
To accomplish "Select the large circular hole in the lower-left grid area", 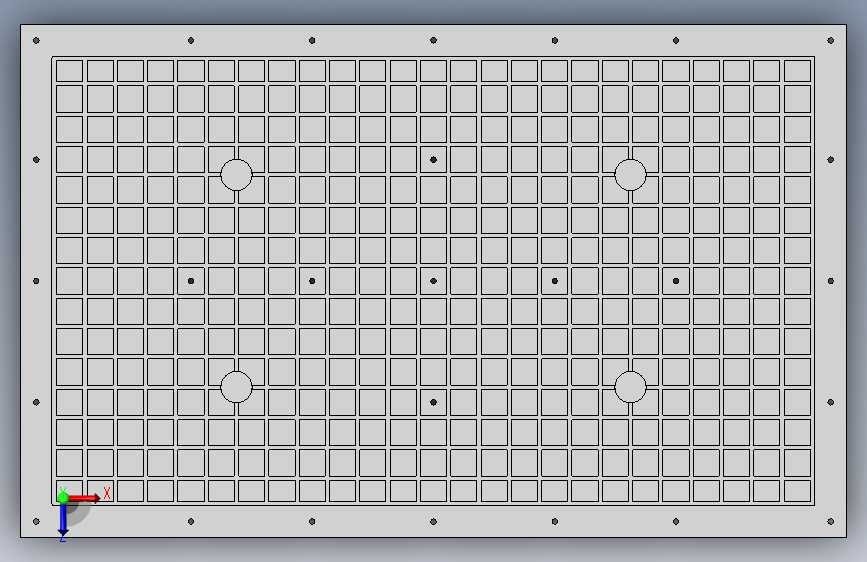I will pos(237,387).
